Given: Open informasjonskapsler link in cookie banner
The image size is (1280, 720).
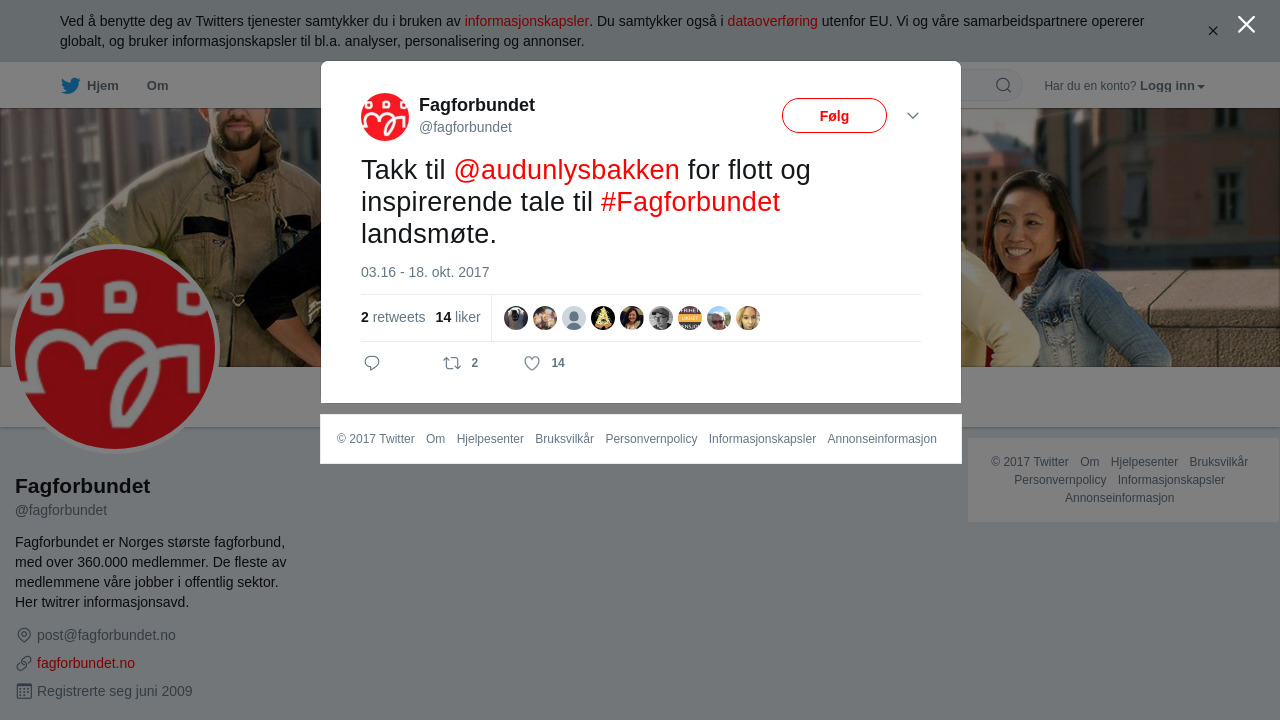Looking at the screenshot, I should tap(527, 21).
